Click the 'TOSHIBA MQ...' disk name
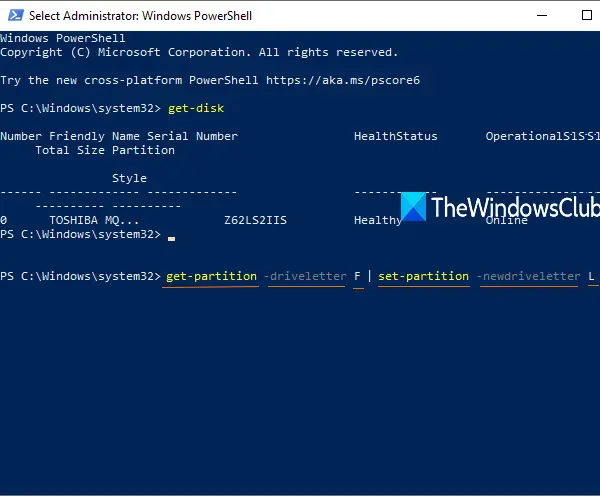 [94, 220]
